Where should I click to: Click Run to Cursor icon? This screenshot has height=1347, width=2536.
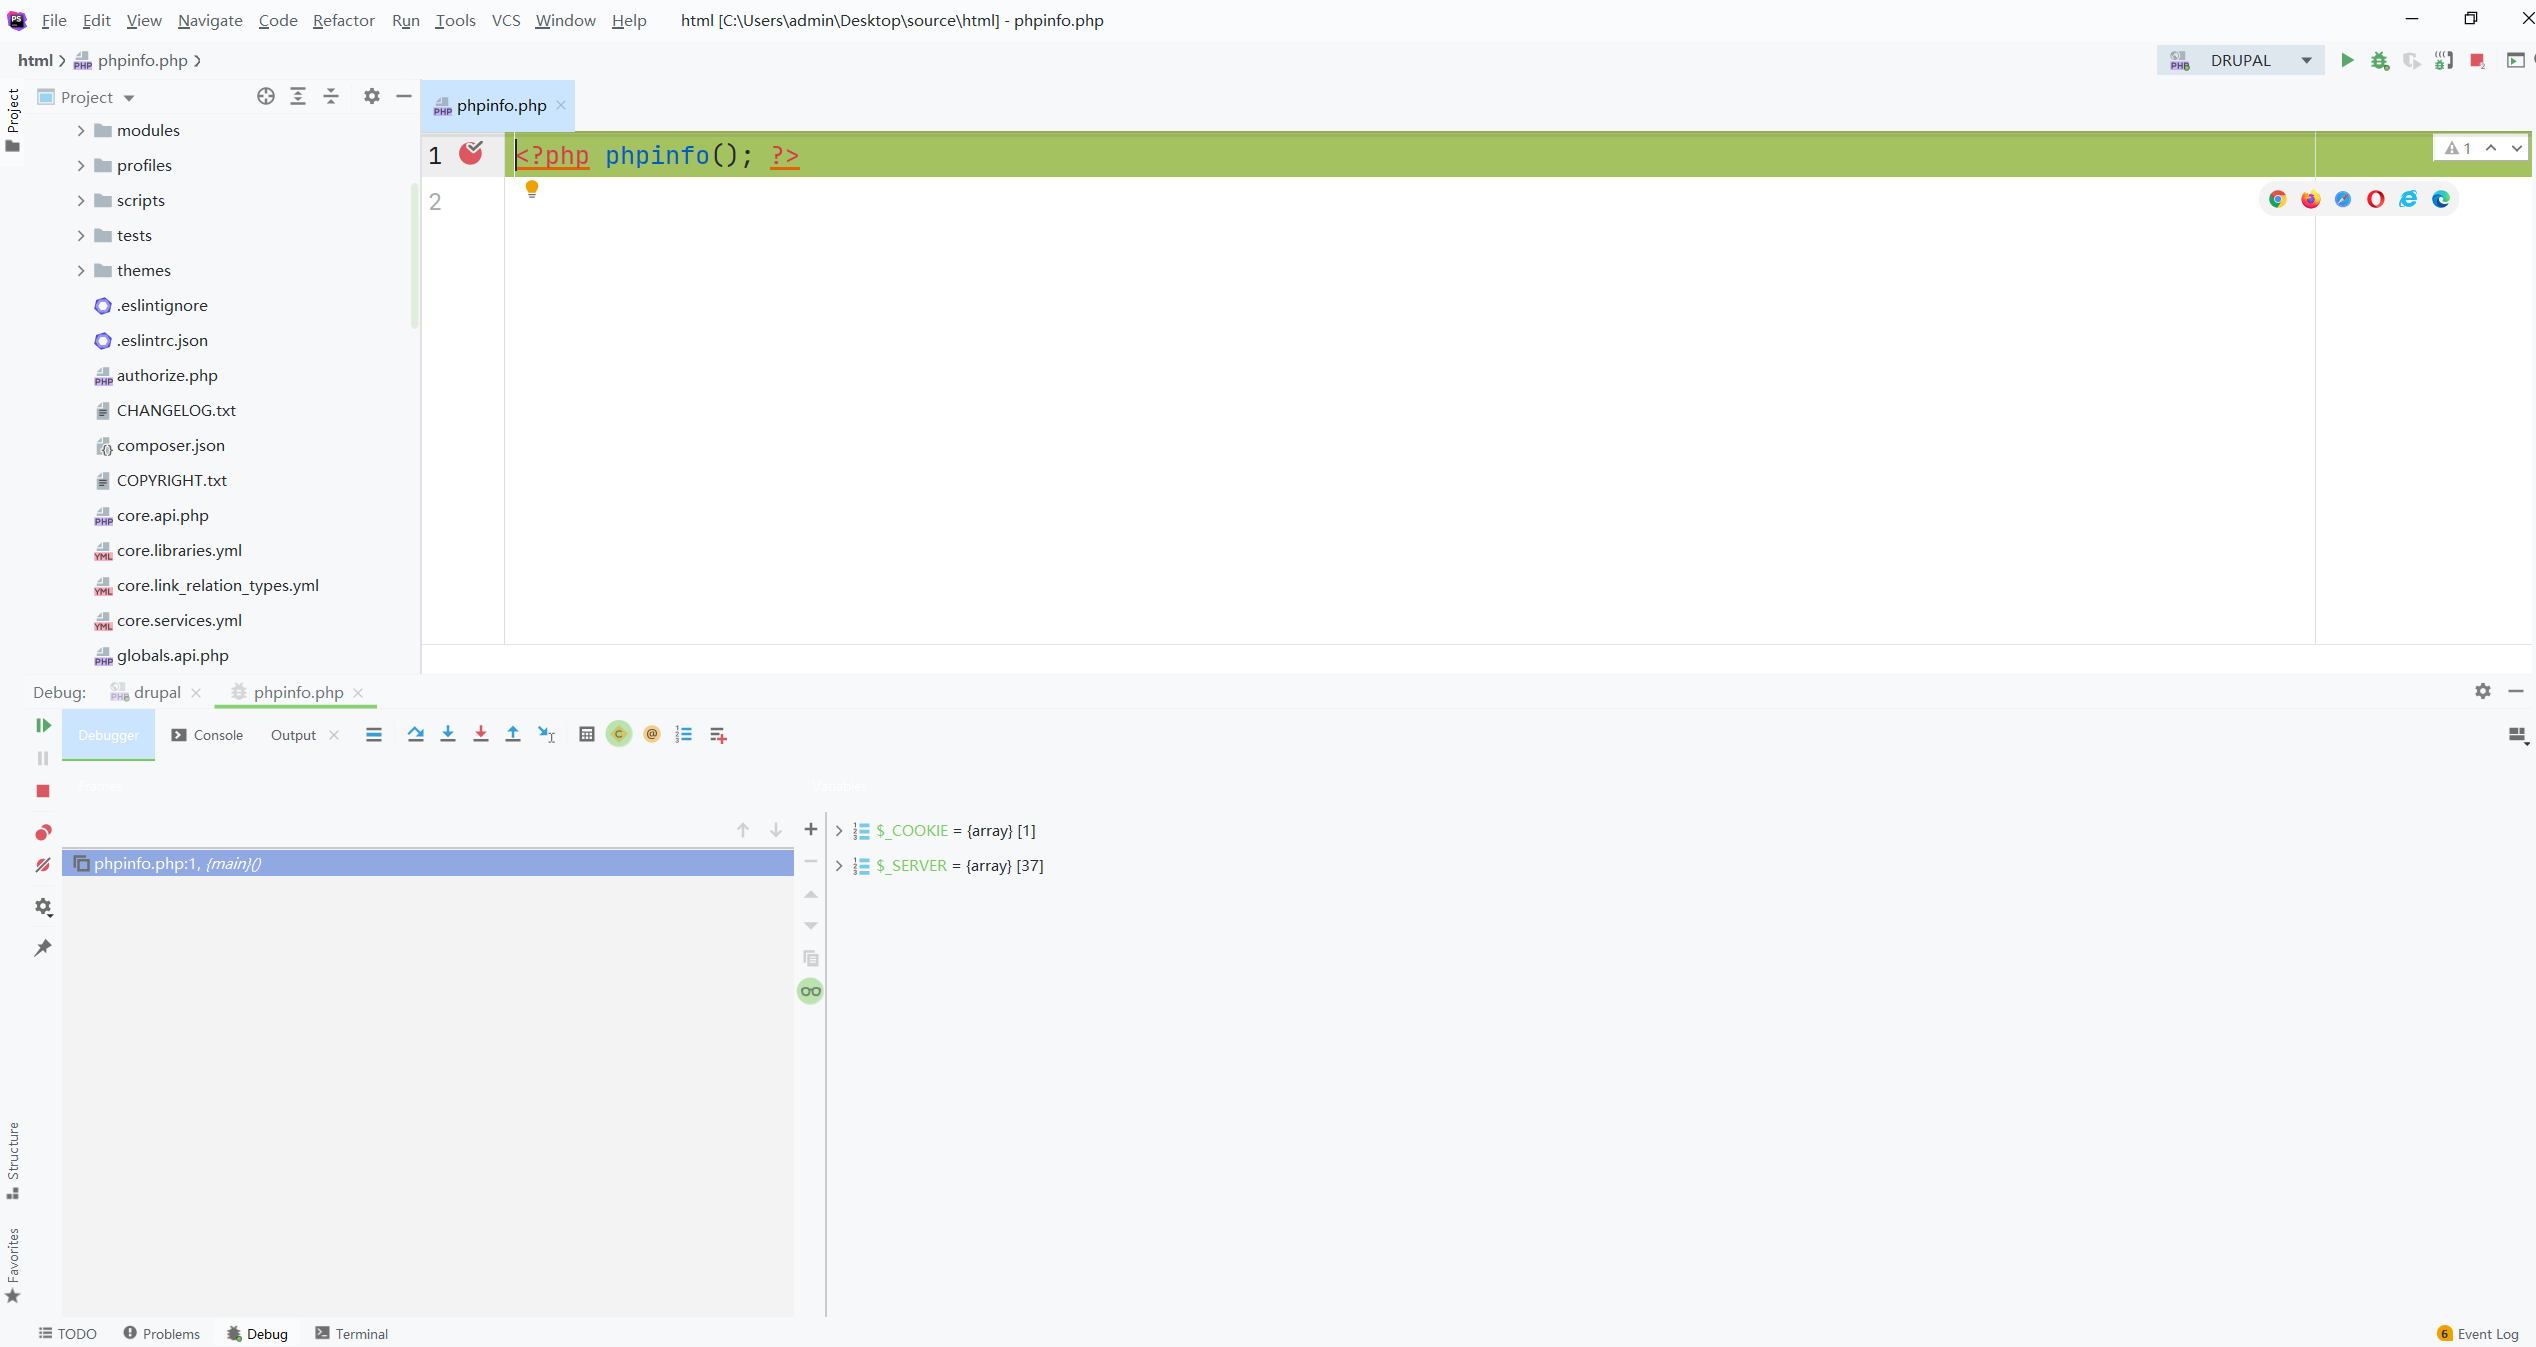546,734
